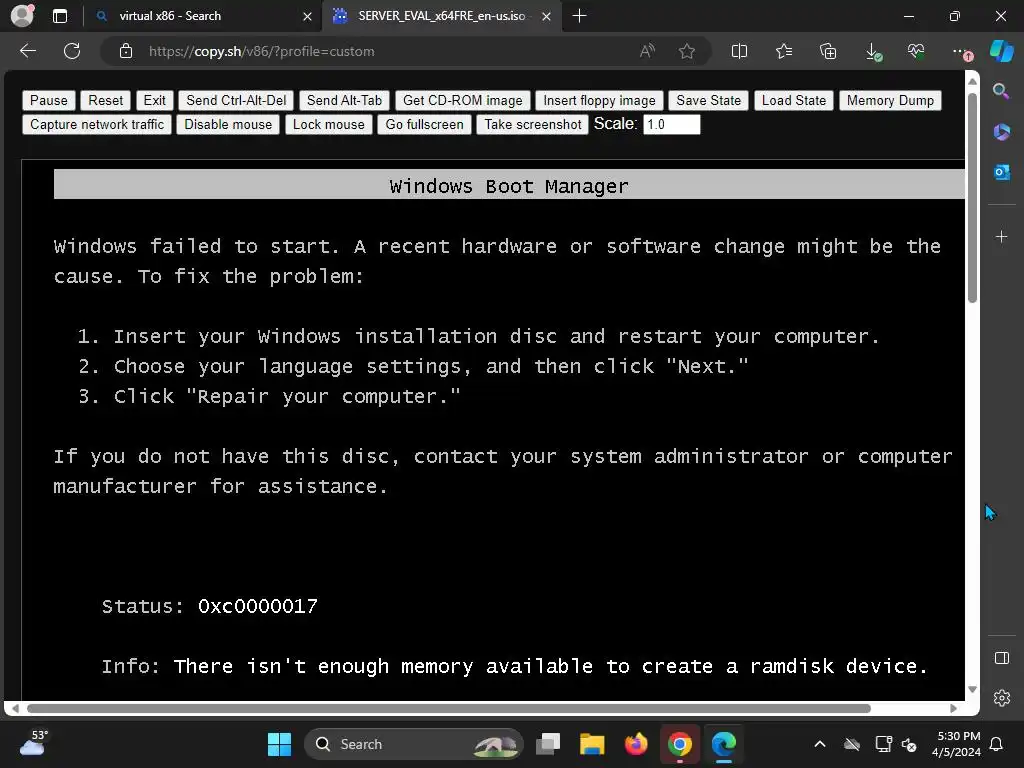
Task: Click the horizontal scrollbar thumb
Action: click(x=449, y=709)
